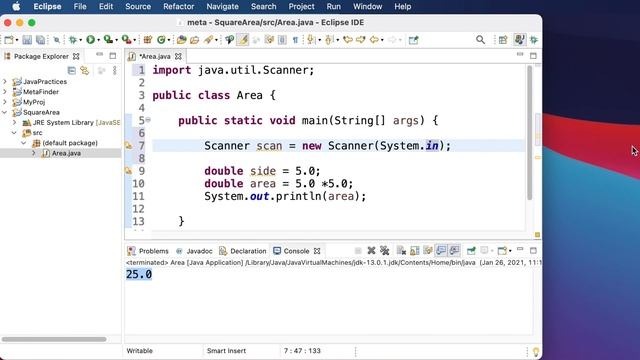The image size is (640, 360).
Task: Toggle Show Console on Standard Out
Action: (441, 250)
